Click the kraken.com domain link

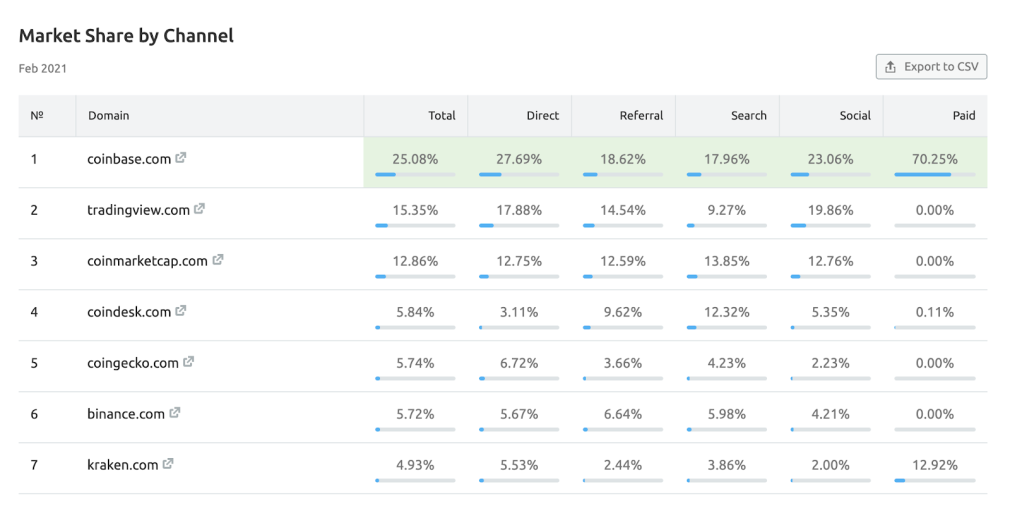pyautogui.click(x=123, y=465)
